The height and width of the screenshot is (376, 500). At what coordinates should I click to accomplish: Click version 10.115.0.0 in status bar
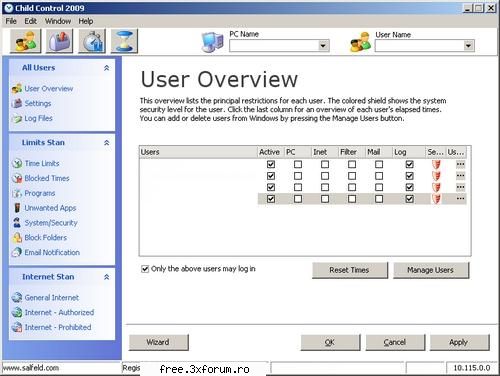471,368
